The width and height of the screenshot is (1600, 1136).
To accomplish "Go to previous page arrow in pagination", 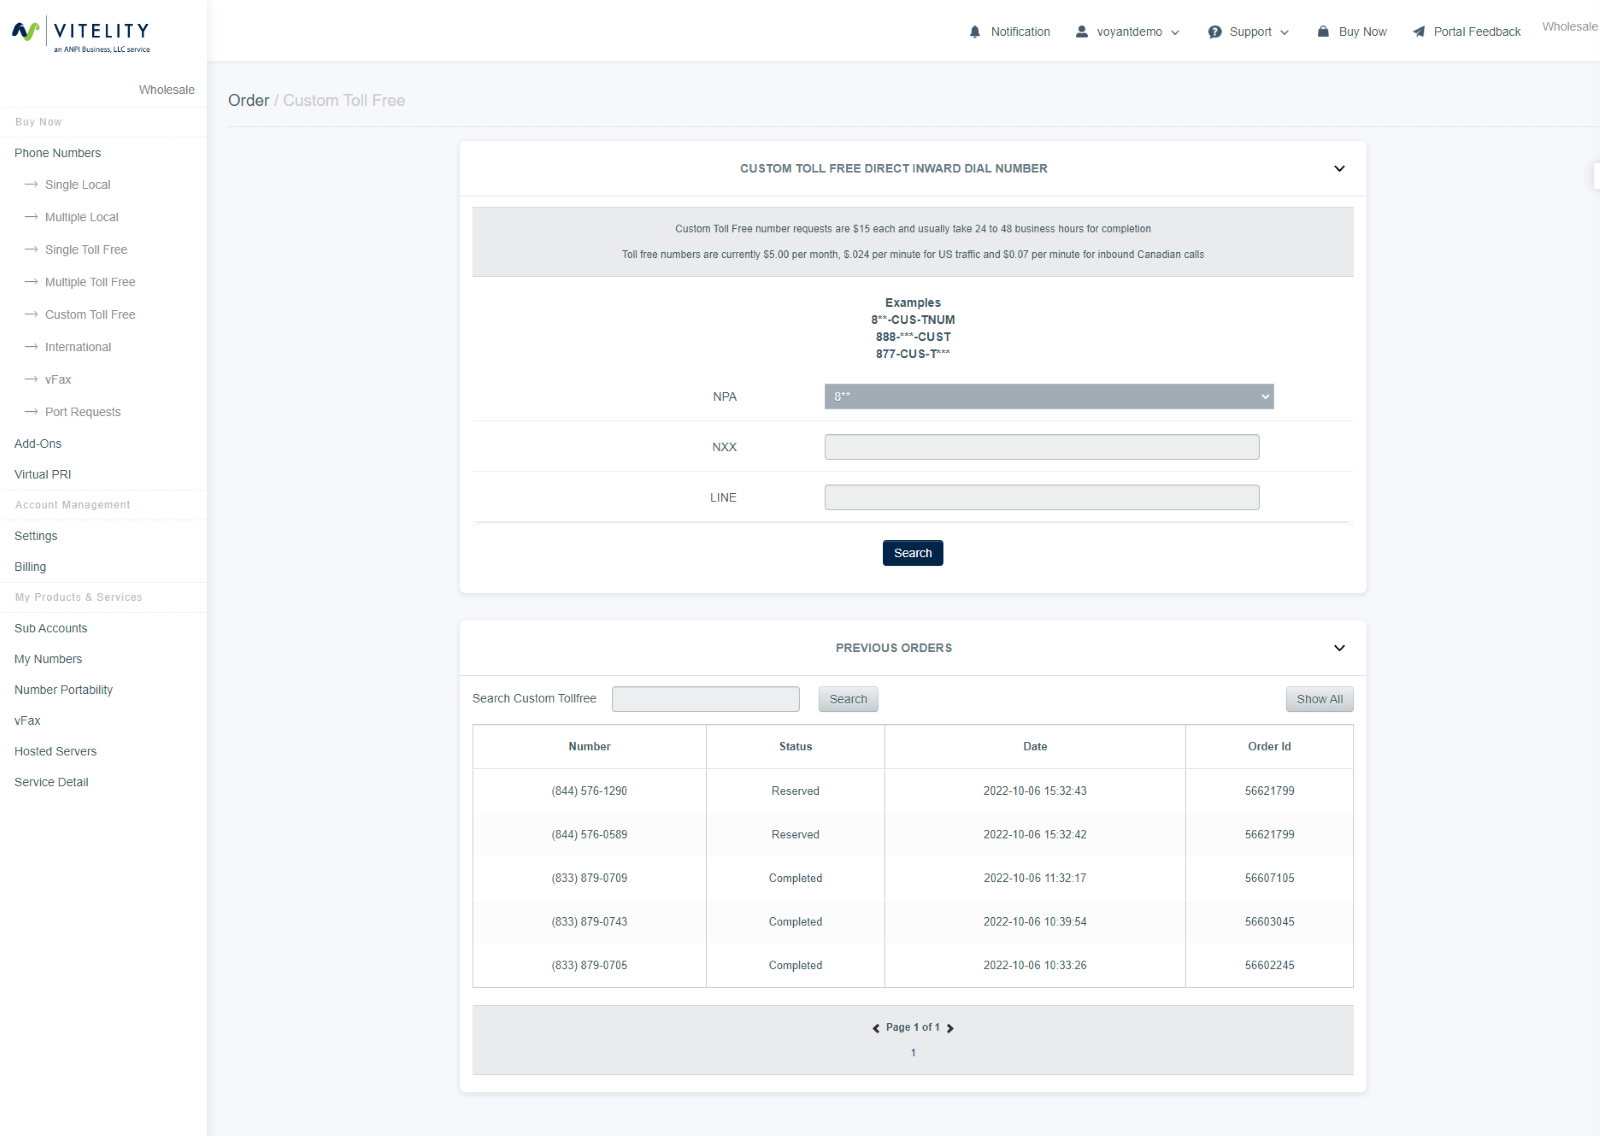I will coord(876,1028).
